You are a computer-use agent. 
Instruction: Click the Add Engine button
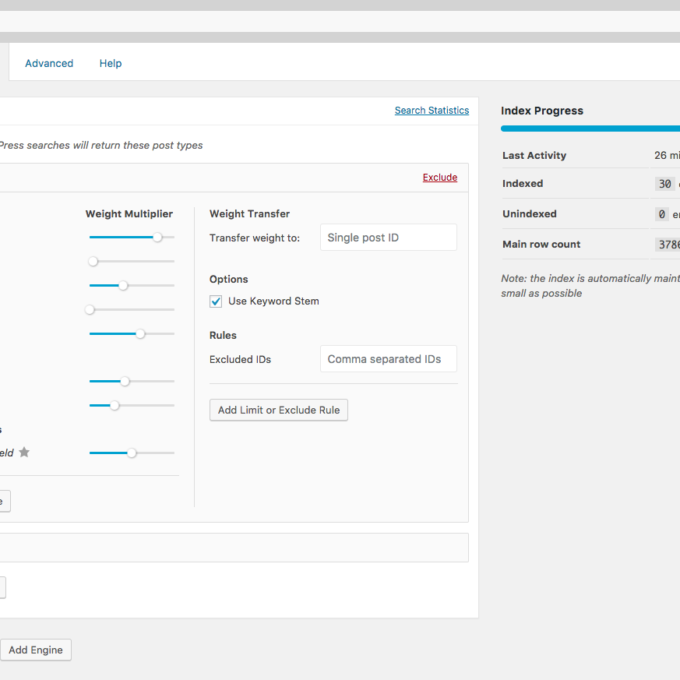pos(35,650)
